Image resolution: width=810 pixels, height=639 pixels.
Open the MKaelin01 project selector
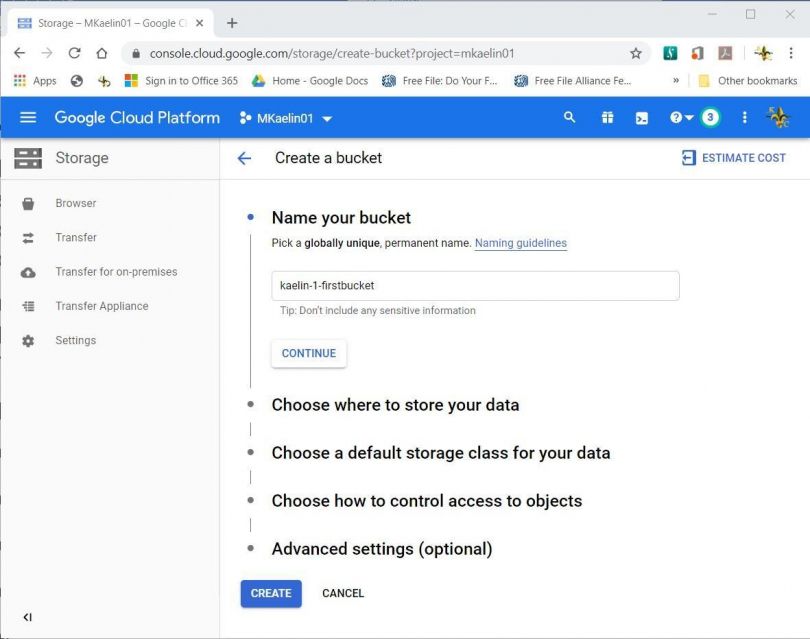click(287, 117)
